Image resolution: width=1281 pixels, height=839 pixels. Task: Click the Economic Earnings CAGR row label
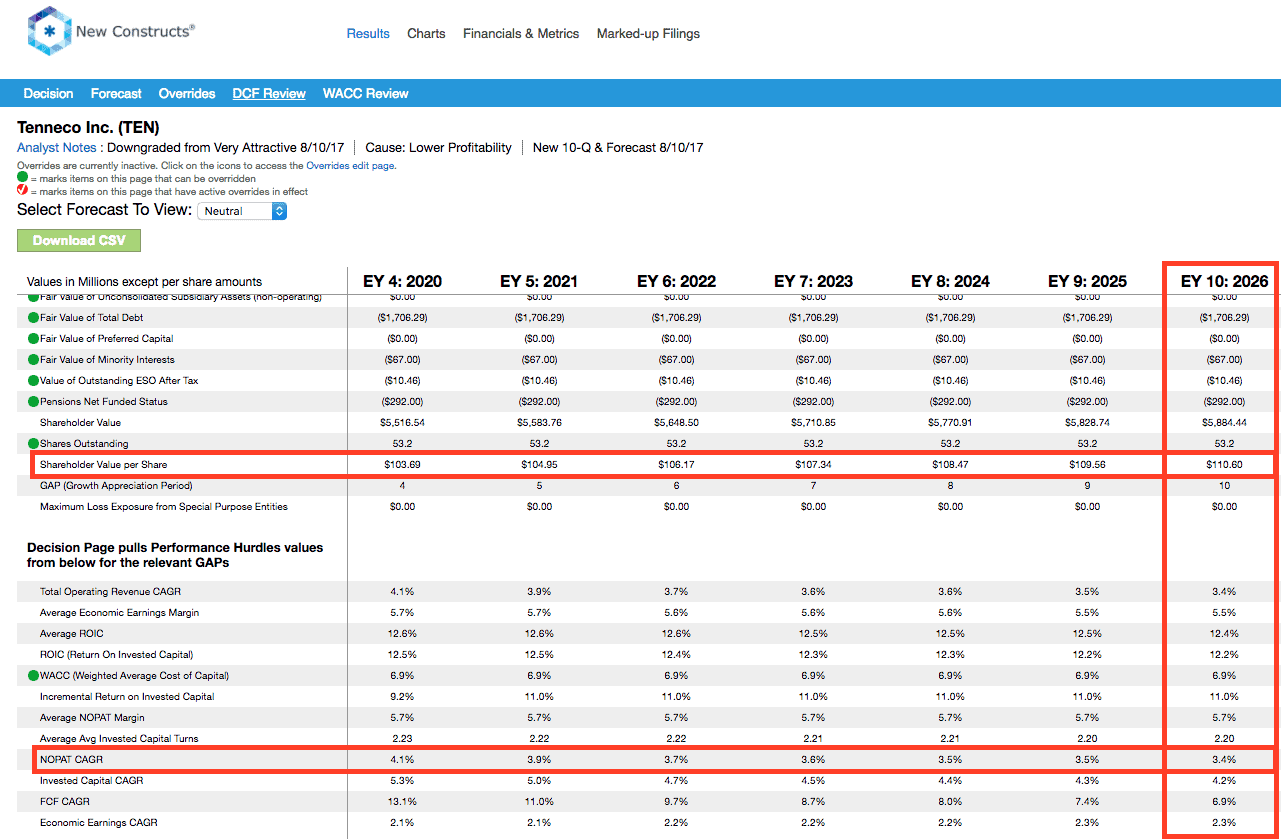pyautogui.click(x=98, y=823)
